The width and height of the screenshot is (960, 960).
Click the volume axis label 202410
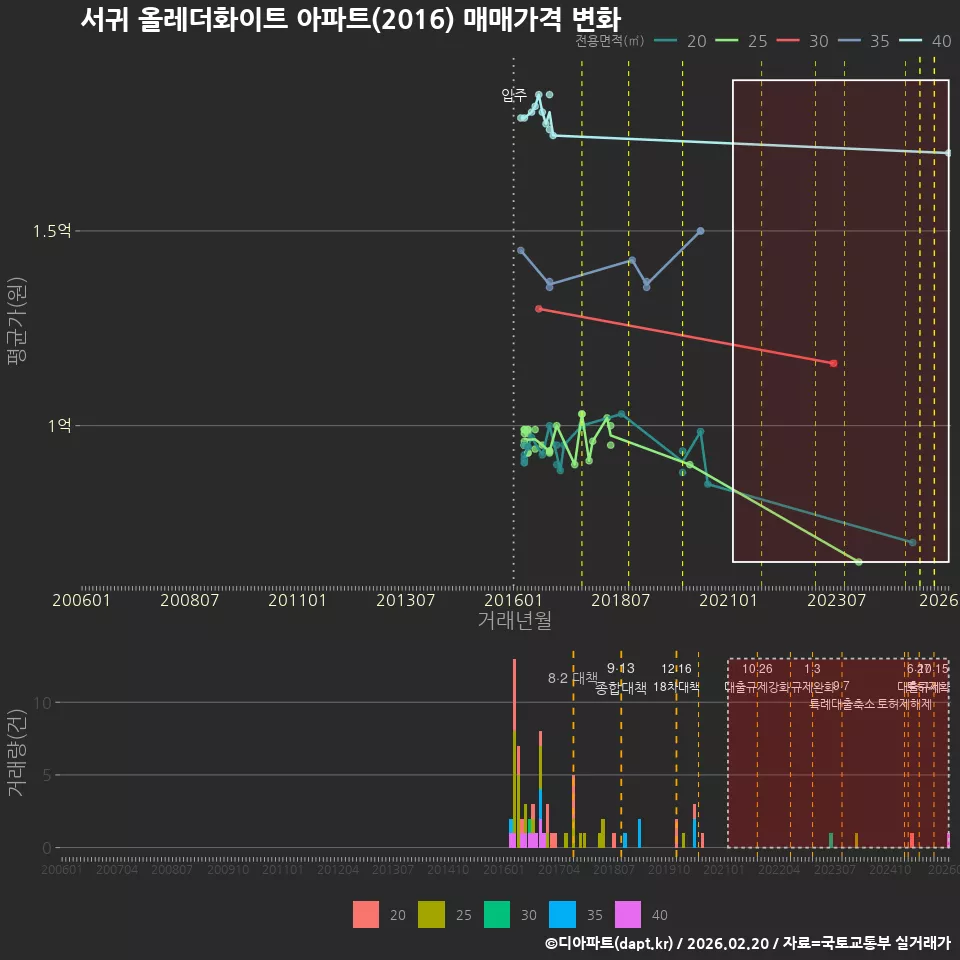890,869
